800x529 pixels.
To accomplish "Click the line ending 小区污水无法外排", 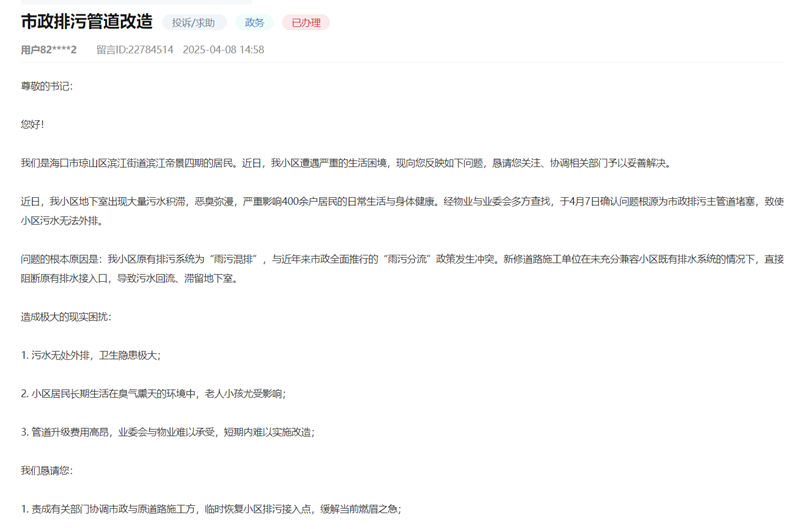I will (x=61, y=221).
